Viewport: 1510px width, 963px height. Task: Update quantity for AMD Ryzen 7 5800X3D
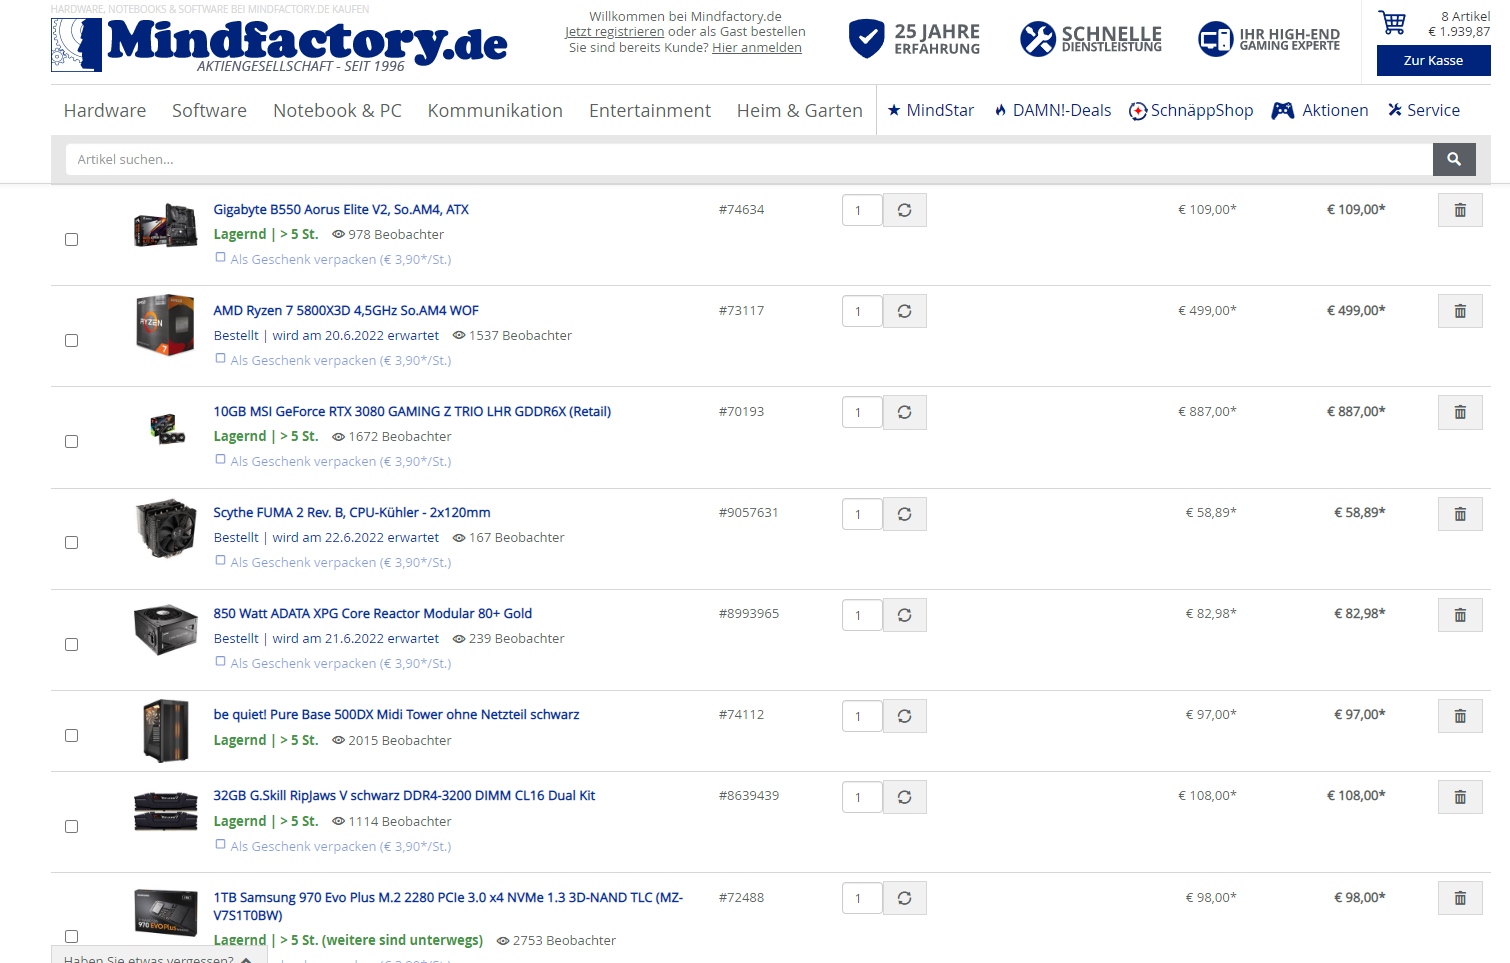click(904, 311)
